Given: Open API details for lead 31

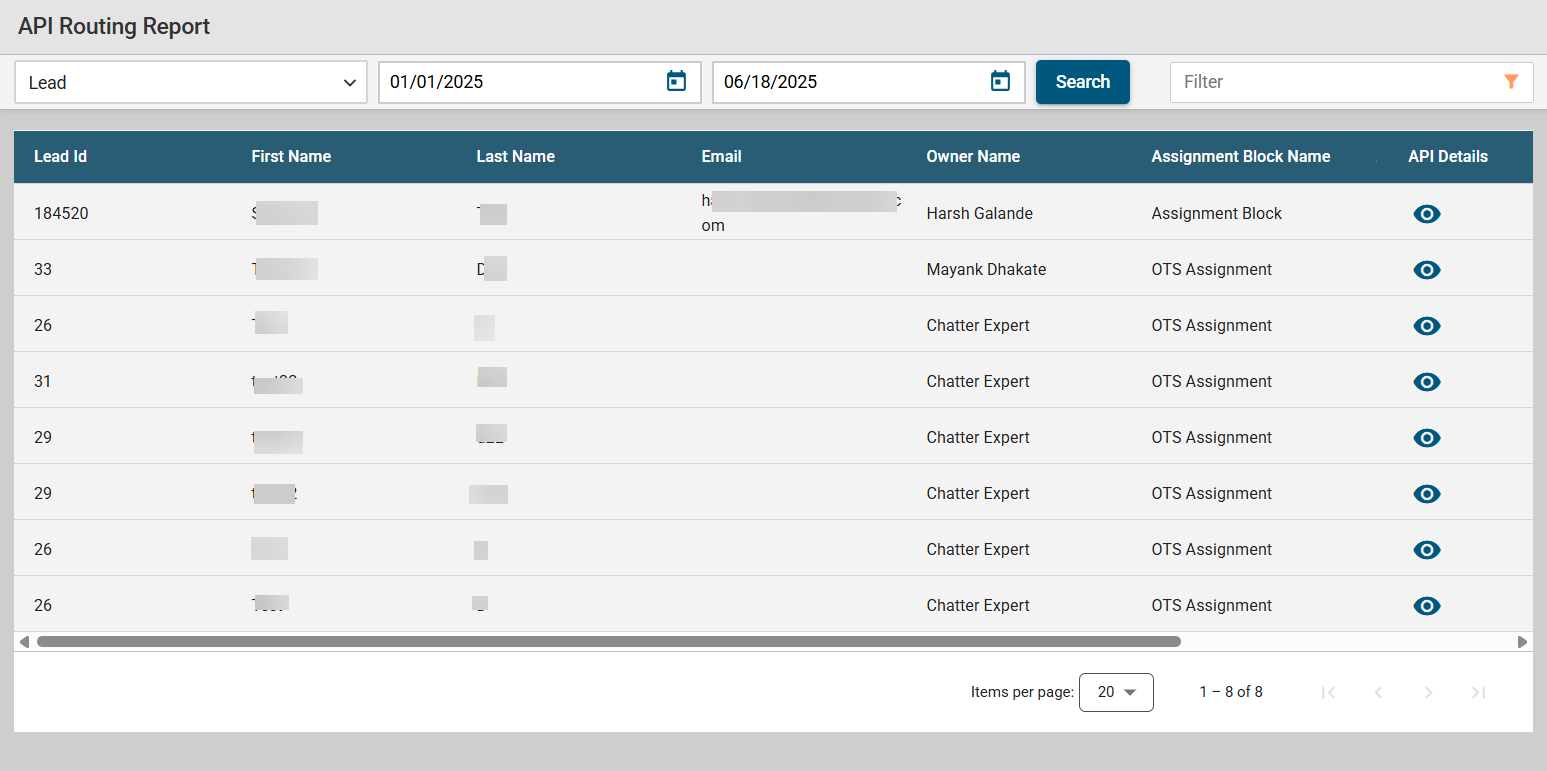Looking at the screenshot, I should click(x=1427, y=381).
